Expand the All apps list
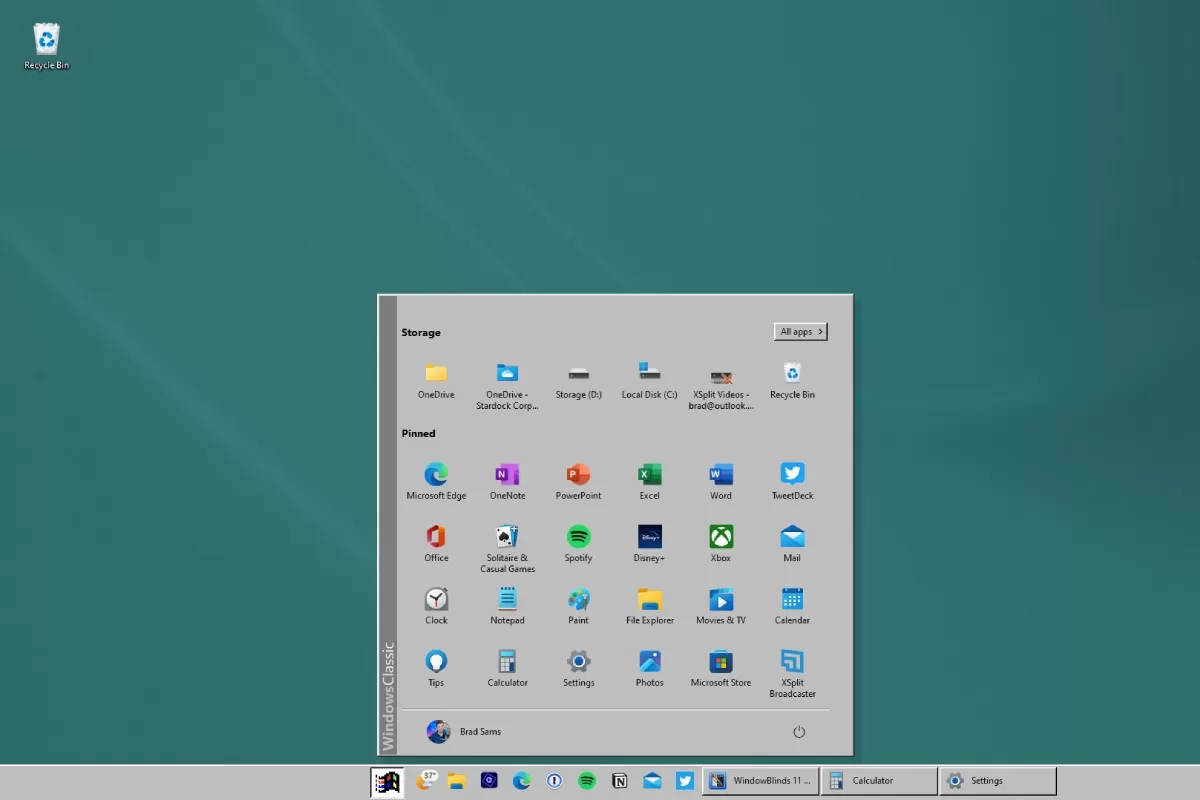This screenshot has height=800, width=1200. pyautogui.click(x=800, y=332)
